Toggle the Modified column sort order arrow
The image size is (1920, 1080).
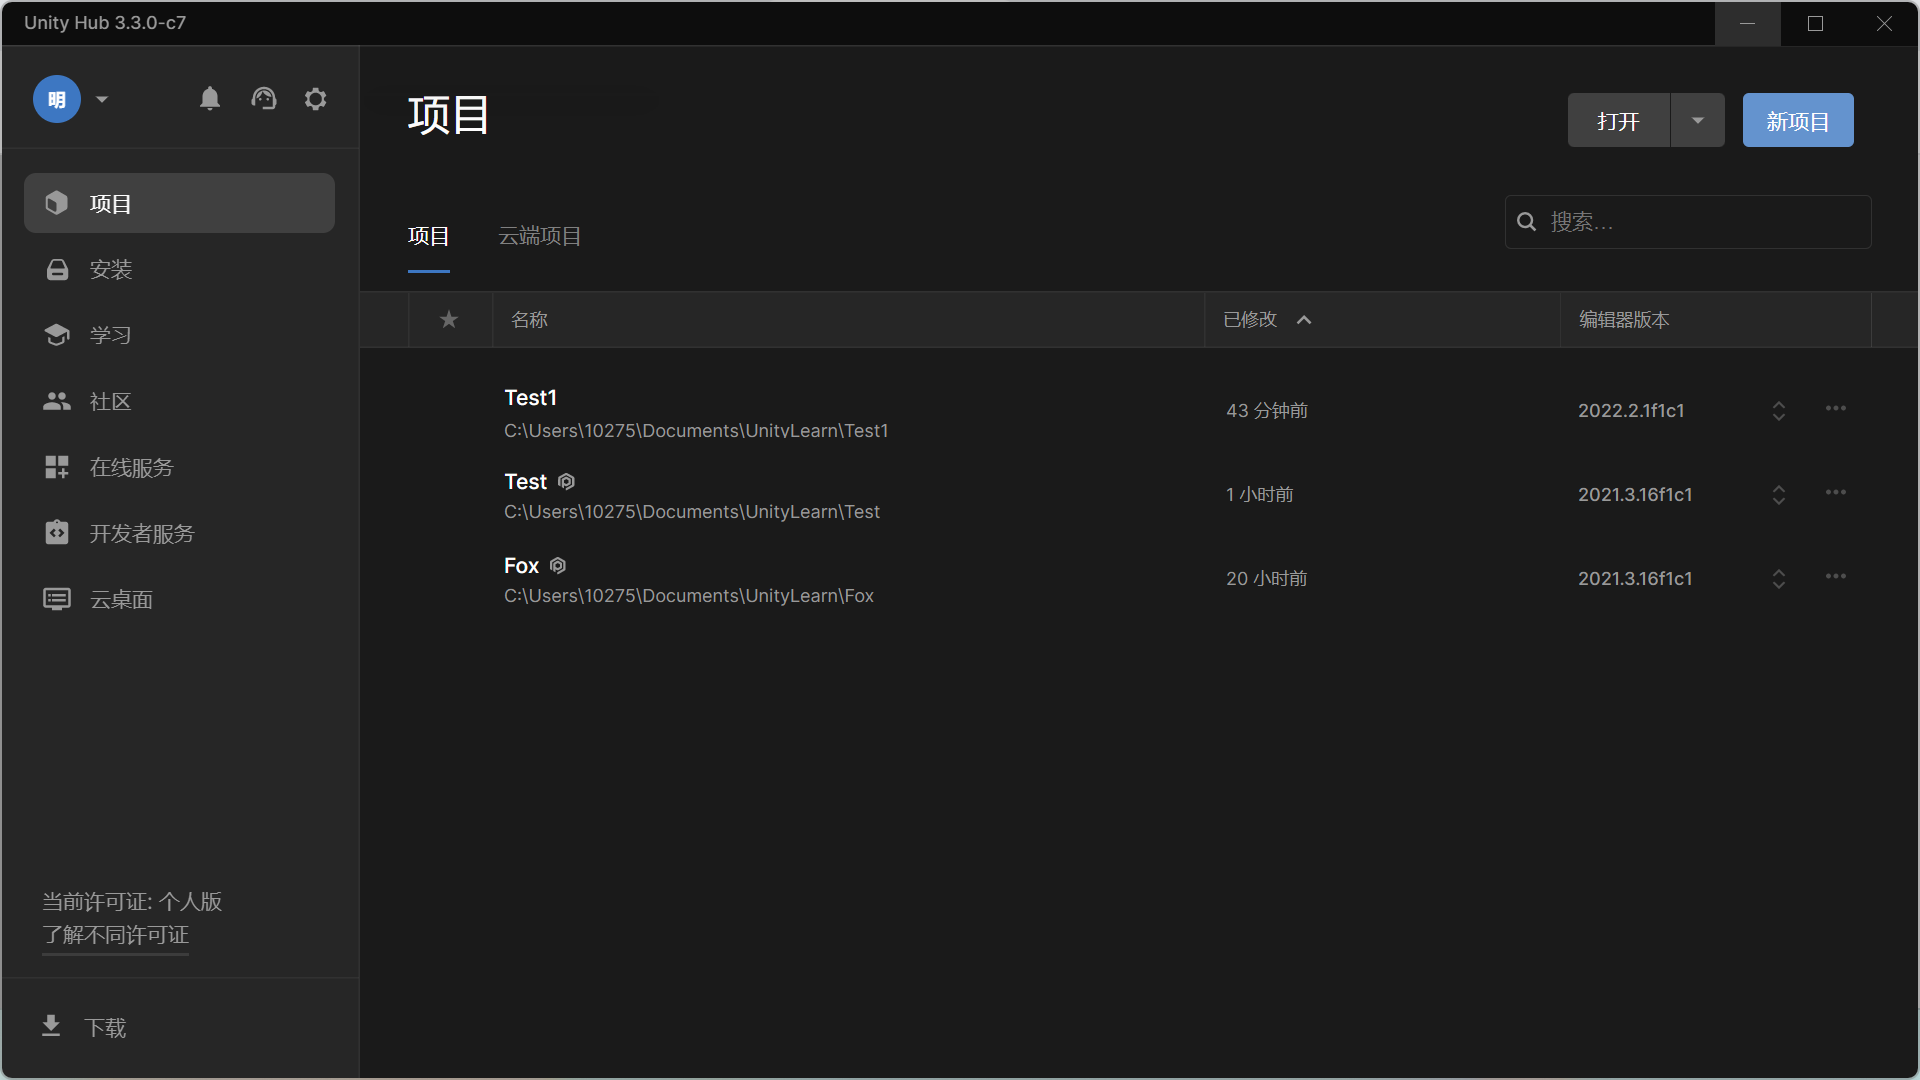click(x=1304, y=320)
